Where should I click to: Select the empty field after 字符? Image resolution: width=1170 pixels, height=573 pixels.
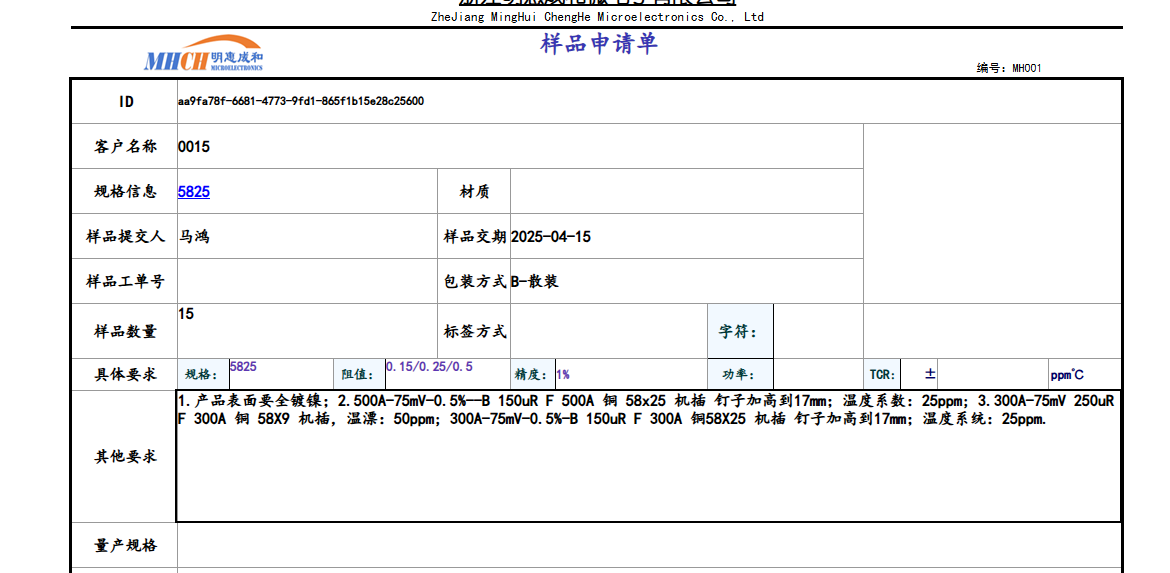pyautogui.click(x=819, y=331)
